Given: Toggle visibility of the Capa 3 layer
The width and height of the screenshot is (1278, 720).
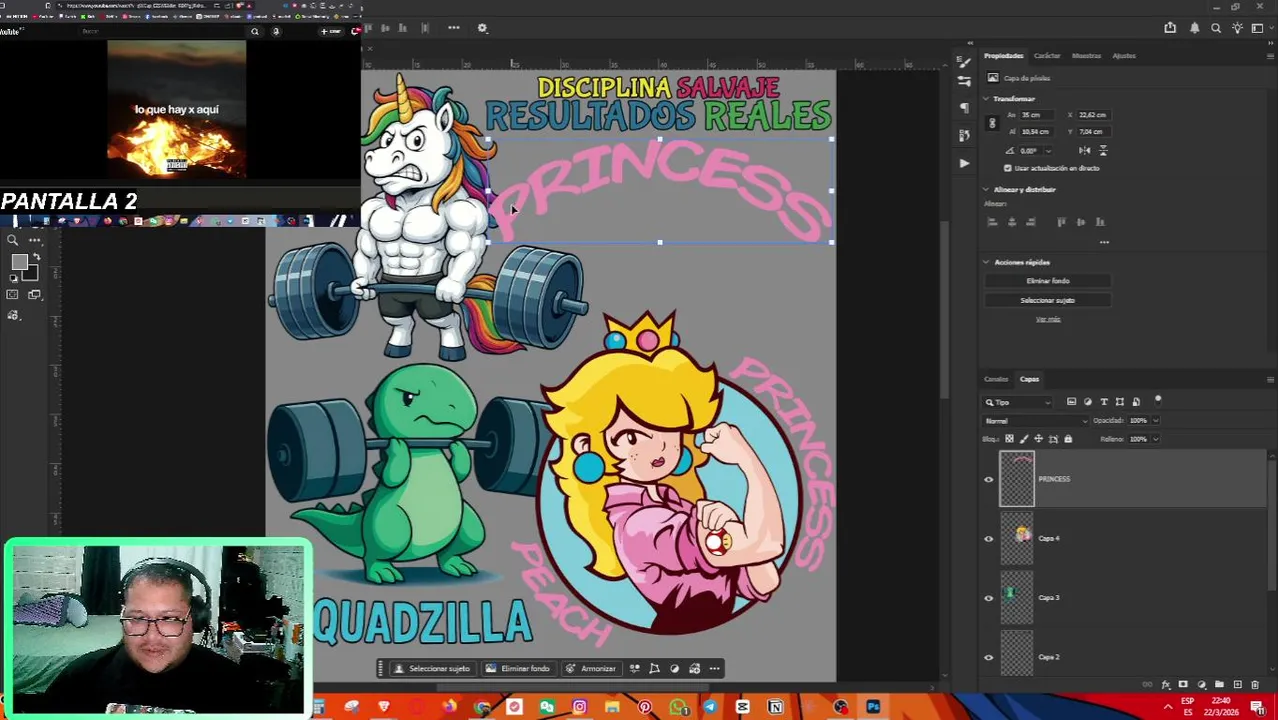Looking at the screenshot, I should tap(989, 598).
